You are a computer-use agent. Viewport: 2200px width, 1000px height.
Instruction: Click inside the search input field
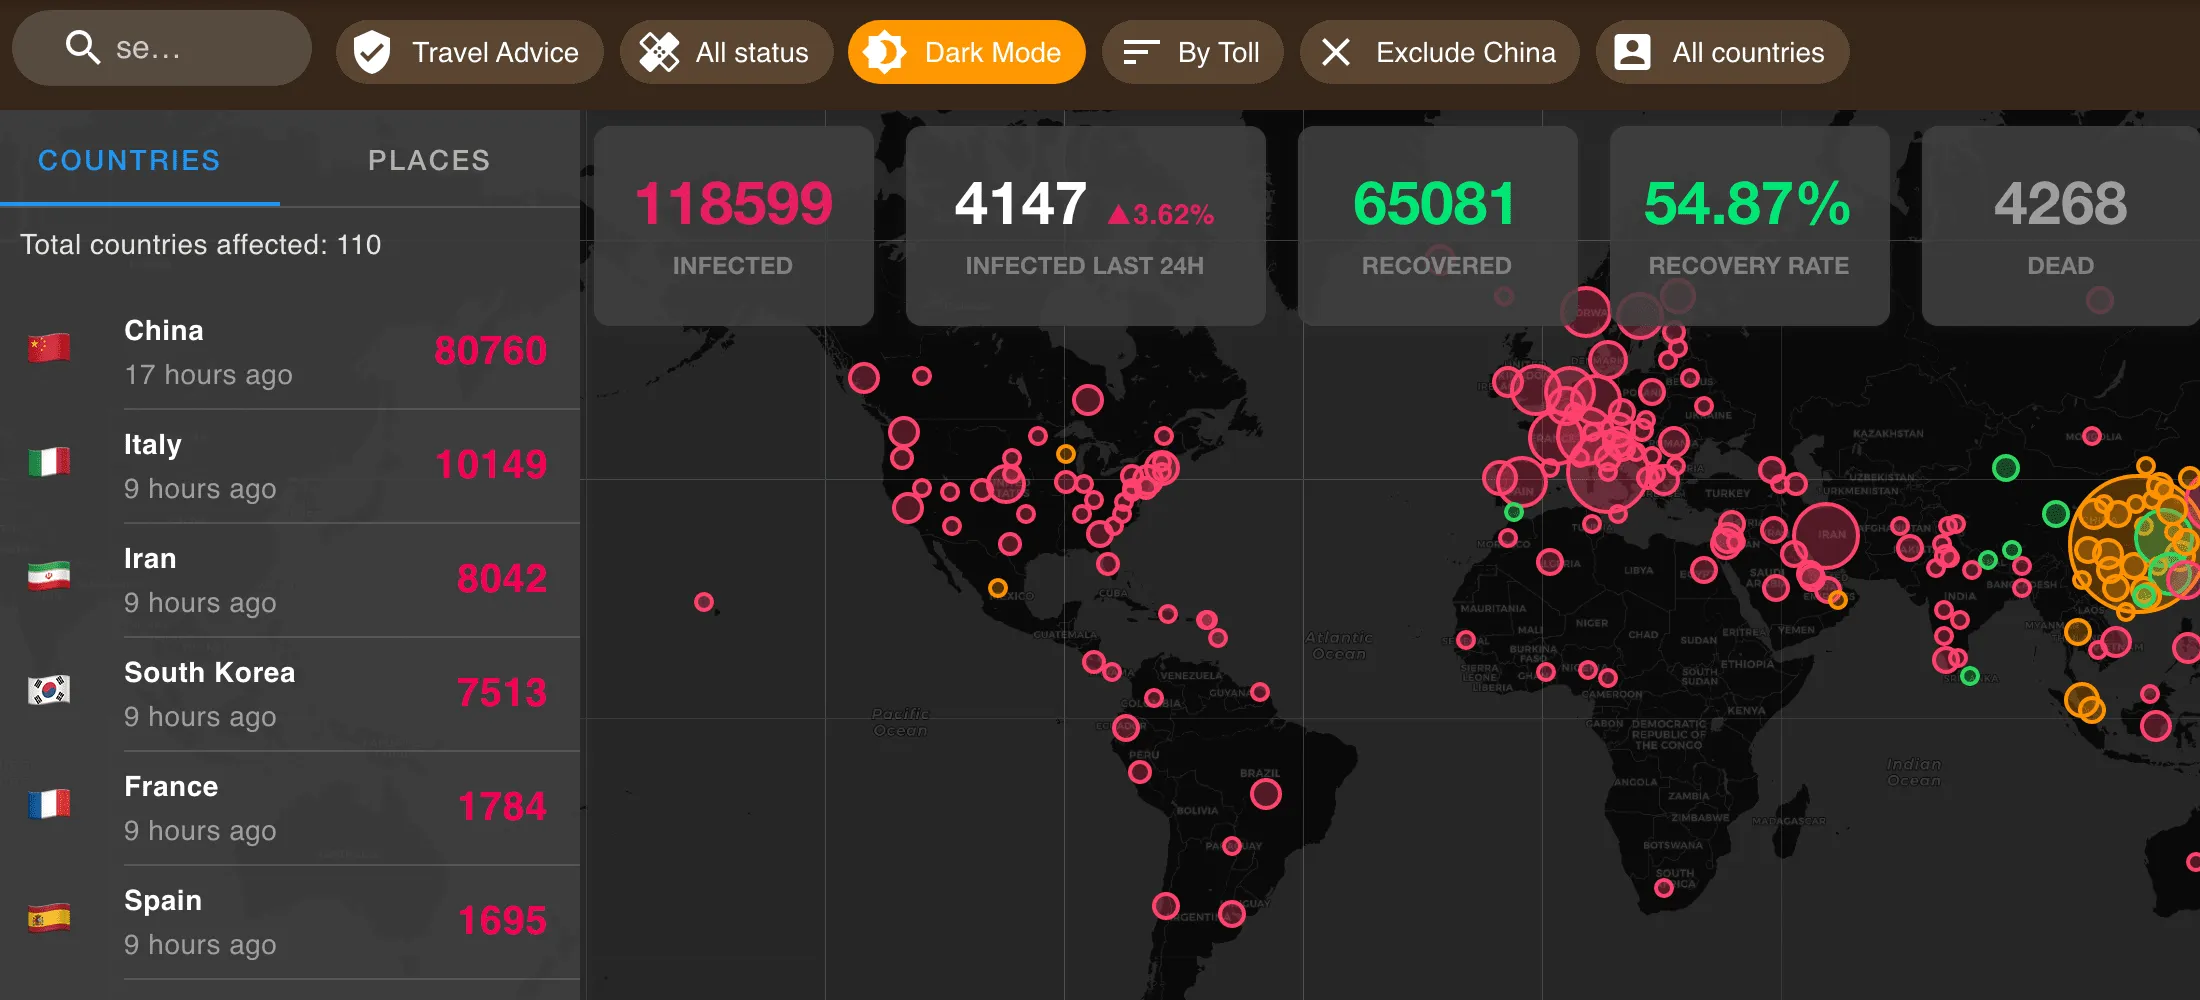pyautogui.click(x=180, y=46)
